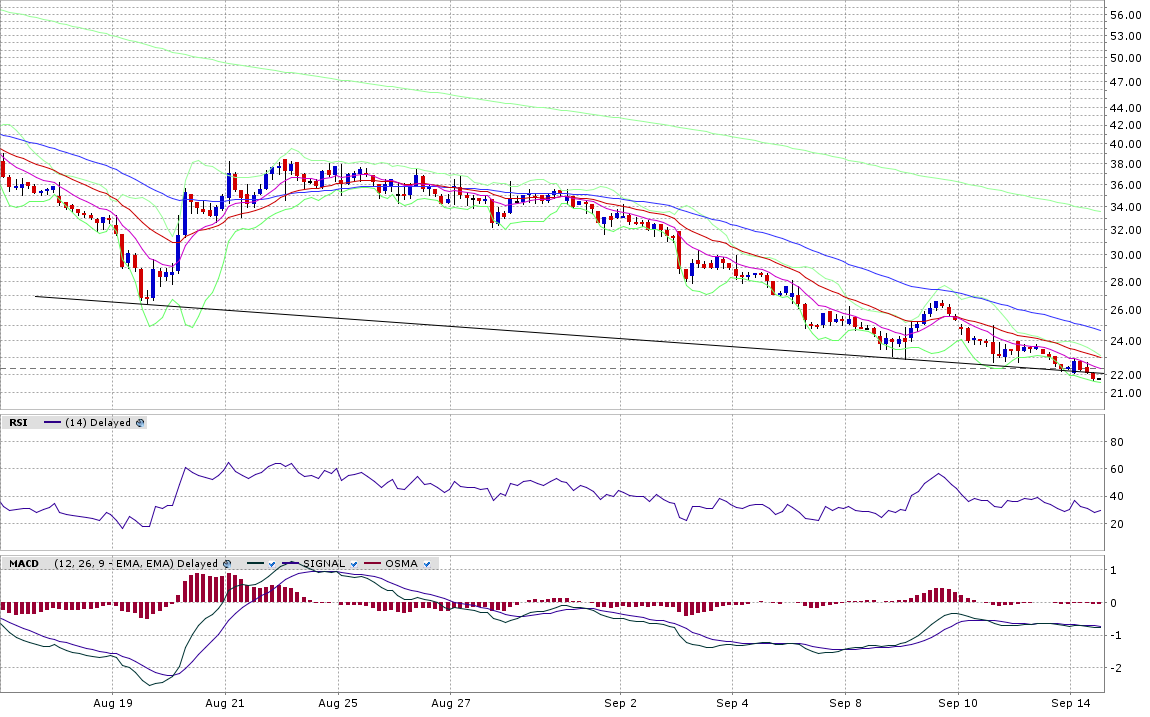
Task: Click the Sep 8 date label
Action: pos(846,703)
